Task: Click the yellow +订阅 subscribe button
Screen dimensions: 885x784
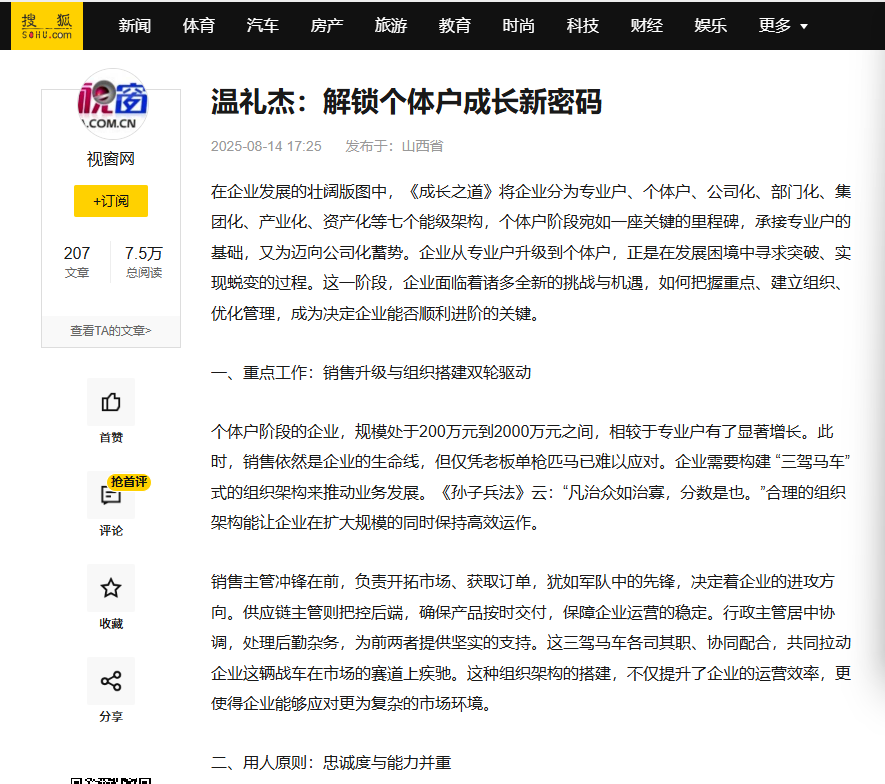Action: (x=110, y=201)
